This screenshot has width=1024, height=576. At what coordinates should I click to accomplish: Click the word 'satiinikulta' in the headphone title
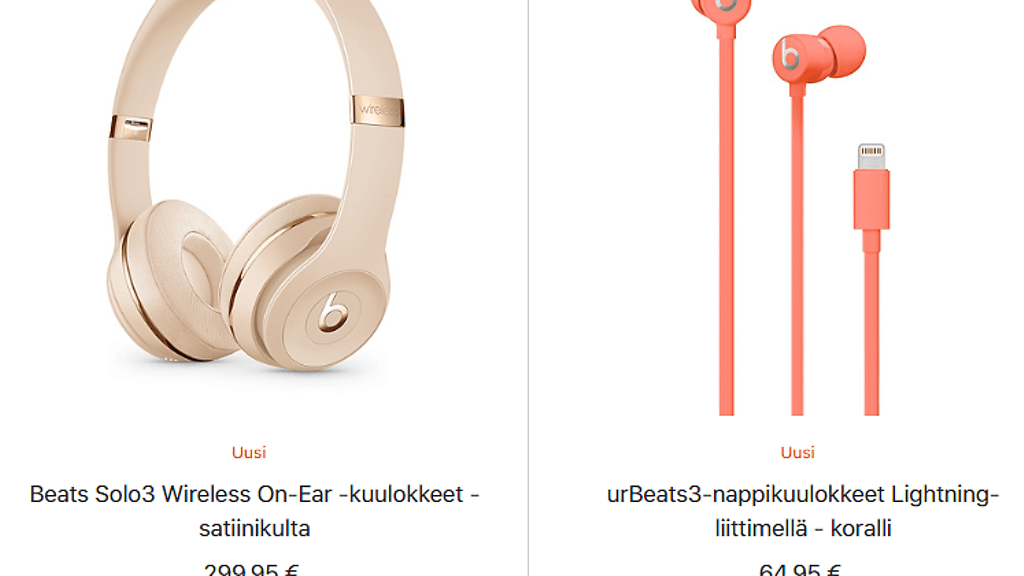(255, 528)
